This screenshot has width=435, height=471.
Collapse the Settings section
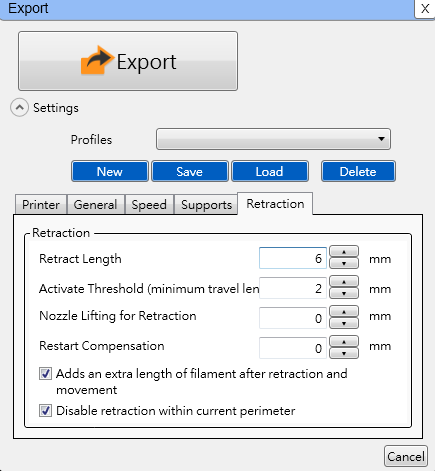click(19, 108)
